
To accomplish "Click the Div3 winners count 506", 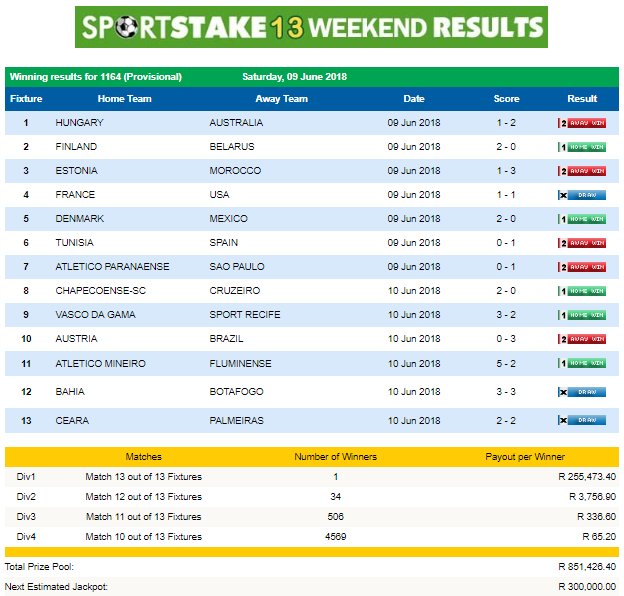I will click(335, 516).
